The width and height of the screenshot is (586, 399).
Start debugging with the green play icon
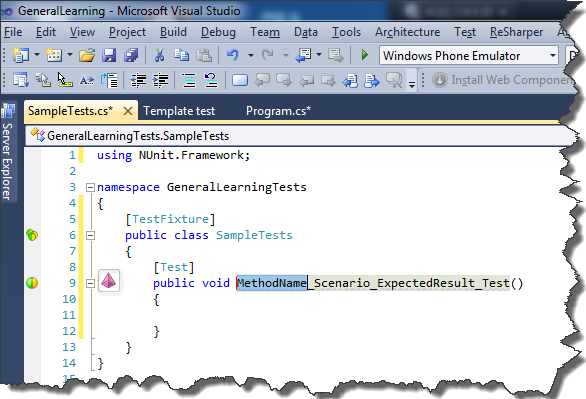pos(365,55)
